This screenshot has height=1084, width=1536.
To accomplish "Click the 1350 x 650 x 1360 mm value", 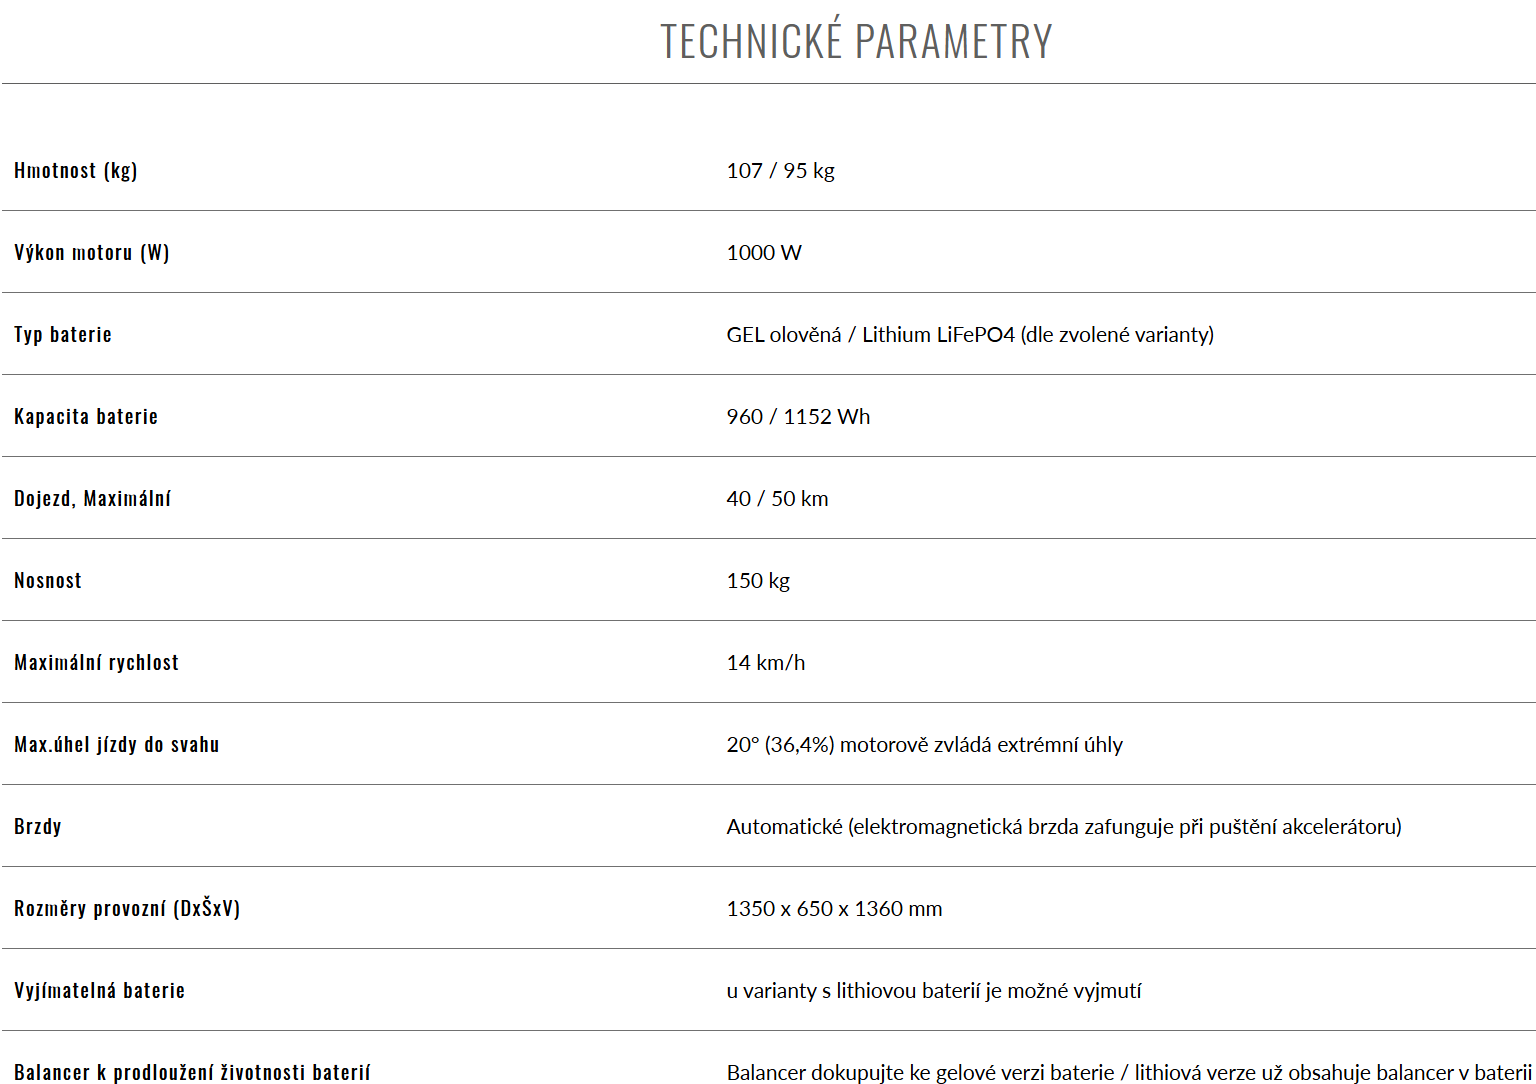I will 834,909.
